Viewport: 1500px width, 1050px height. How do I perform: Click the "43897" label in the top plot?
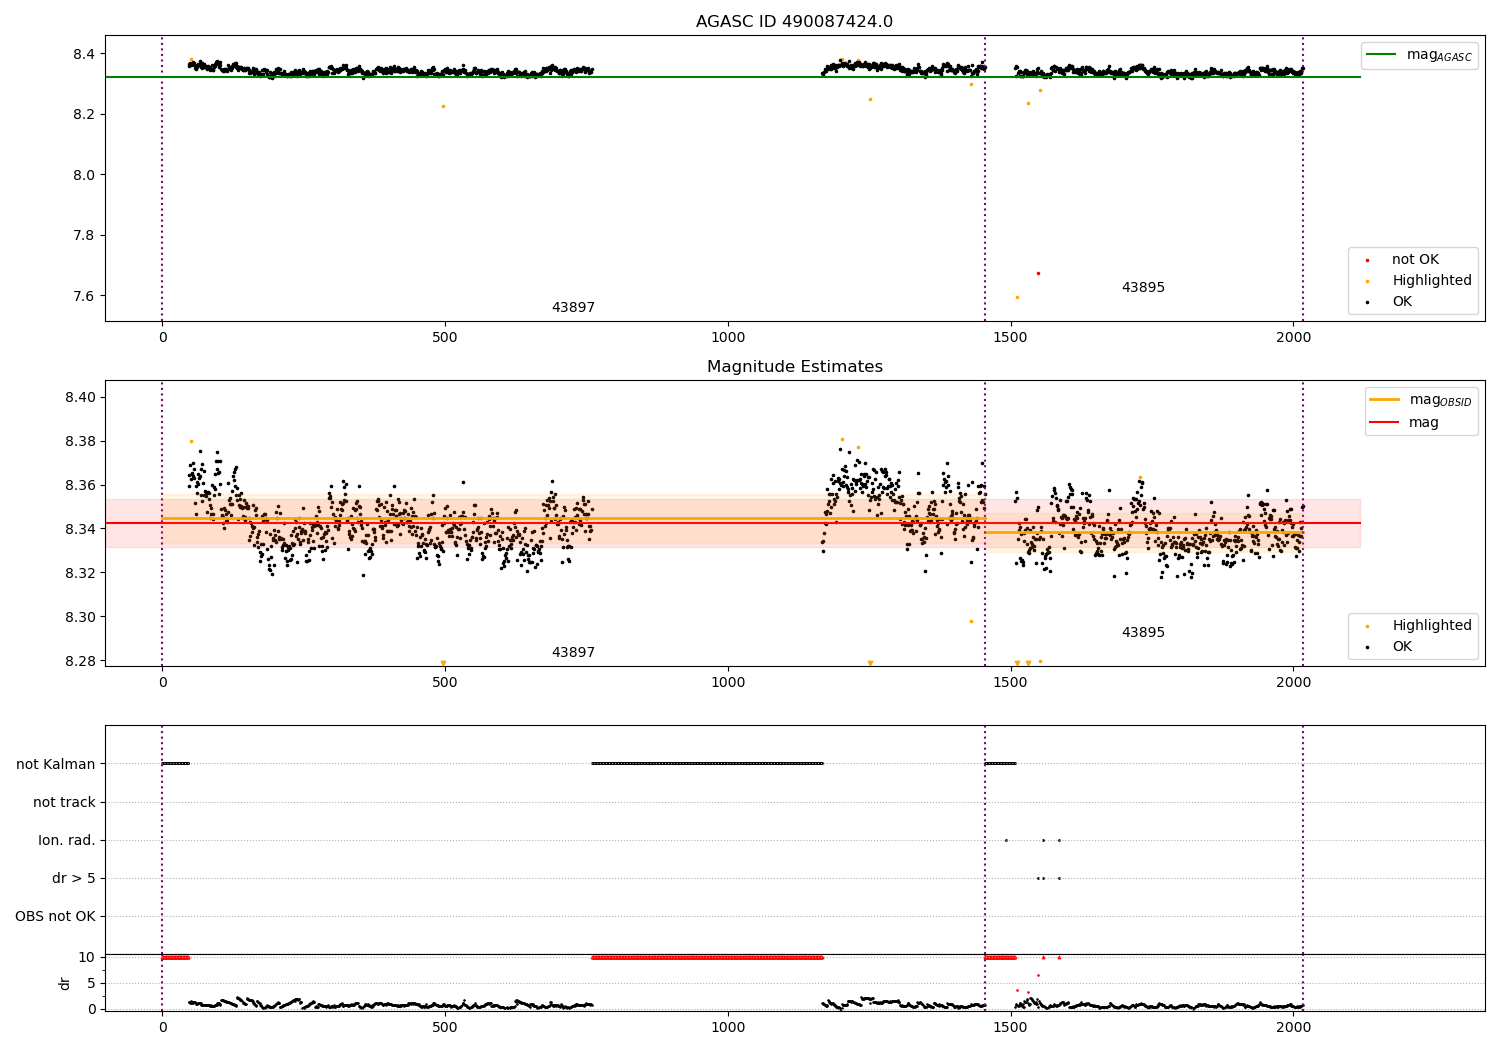pos(573,308)
